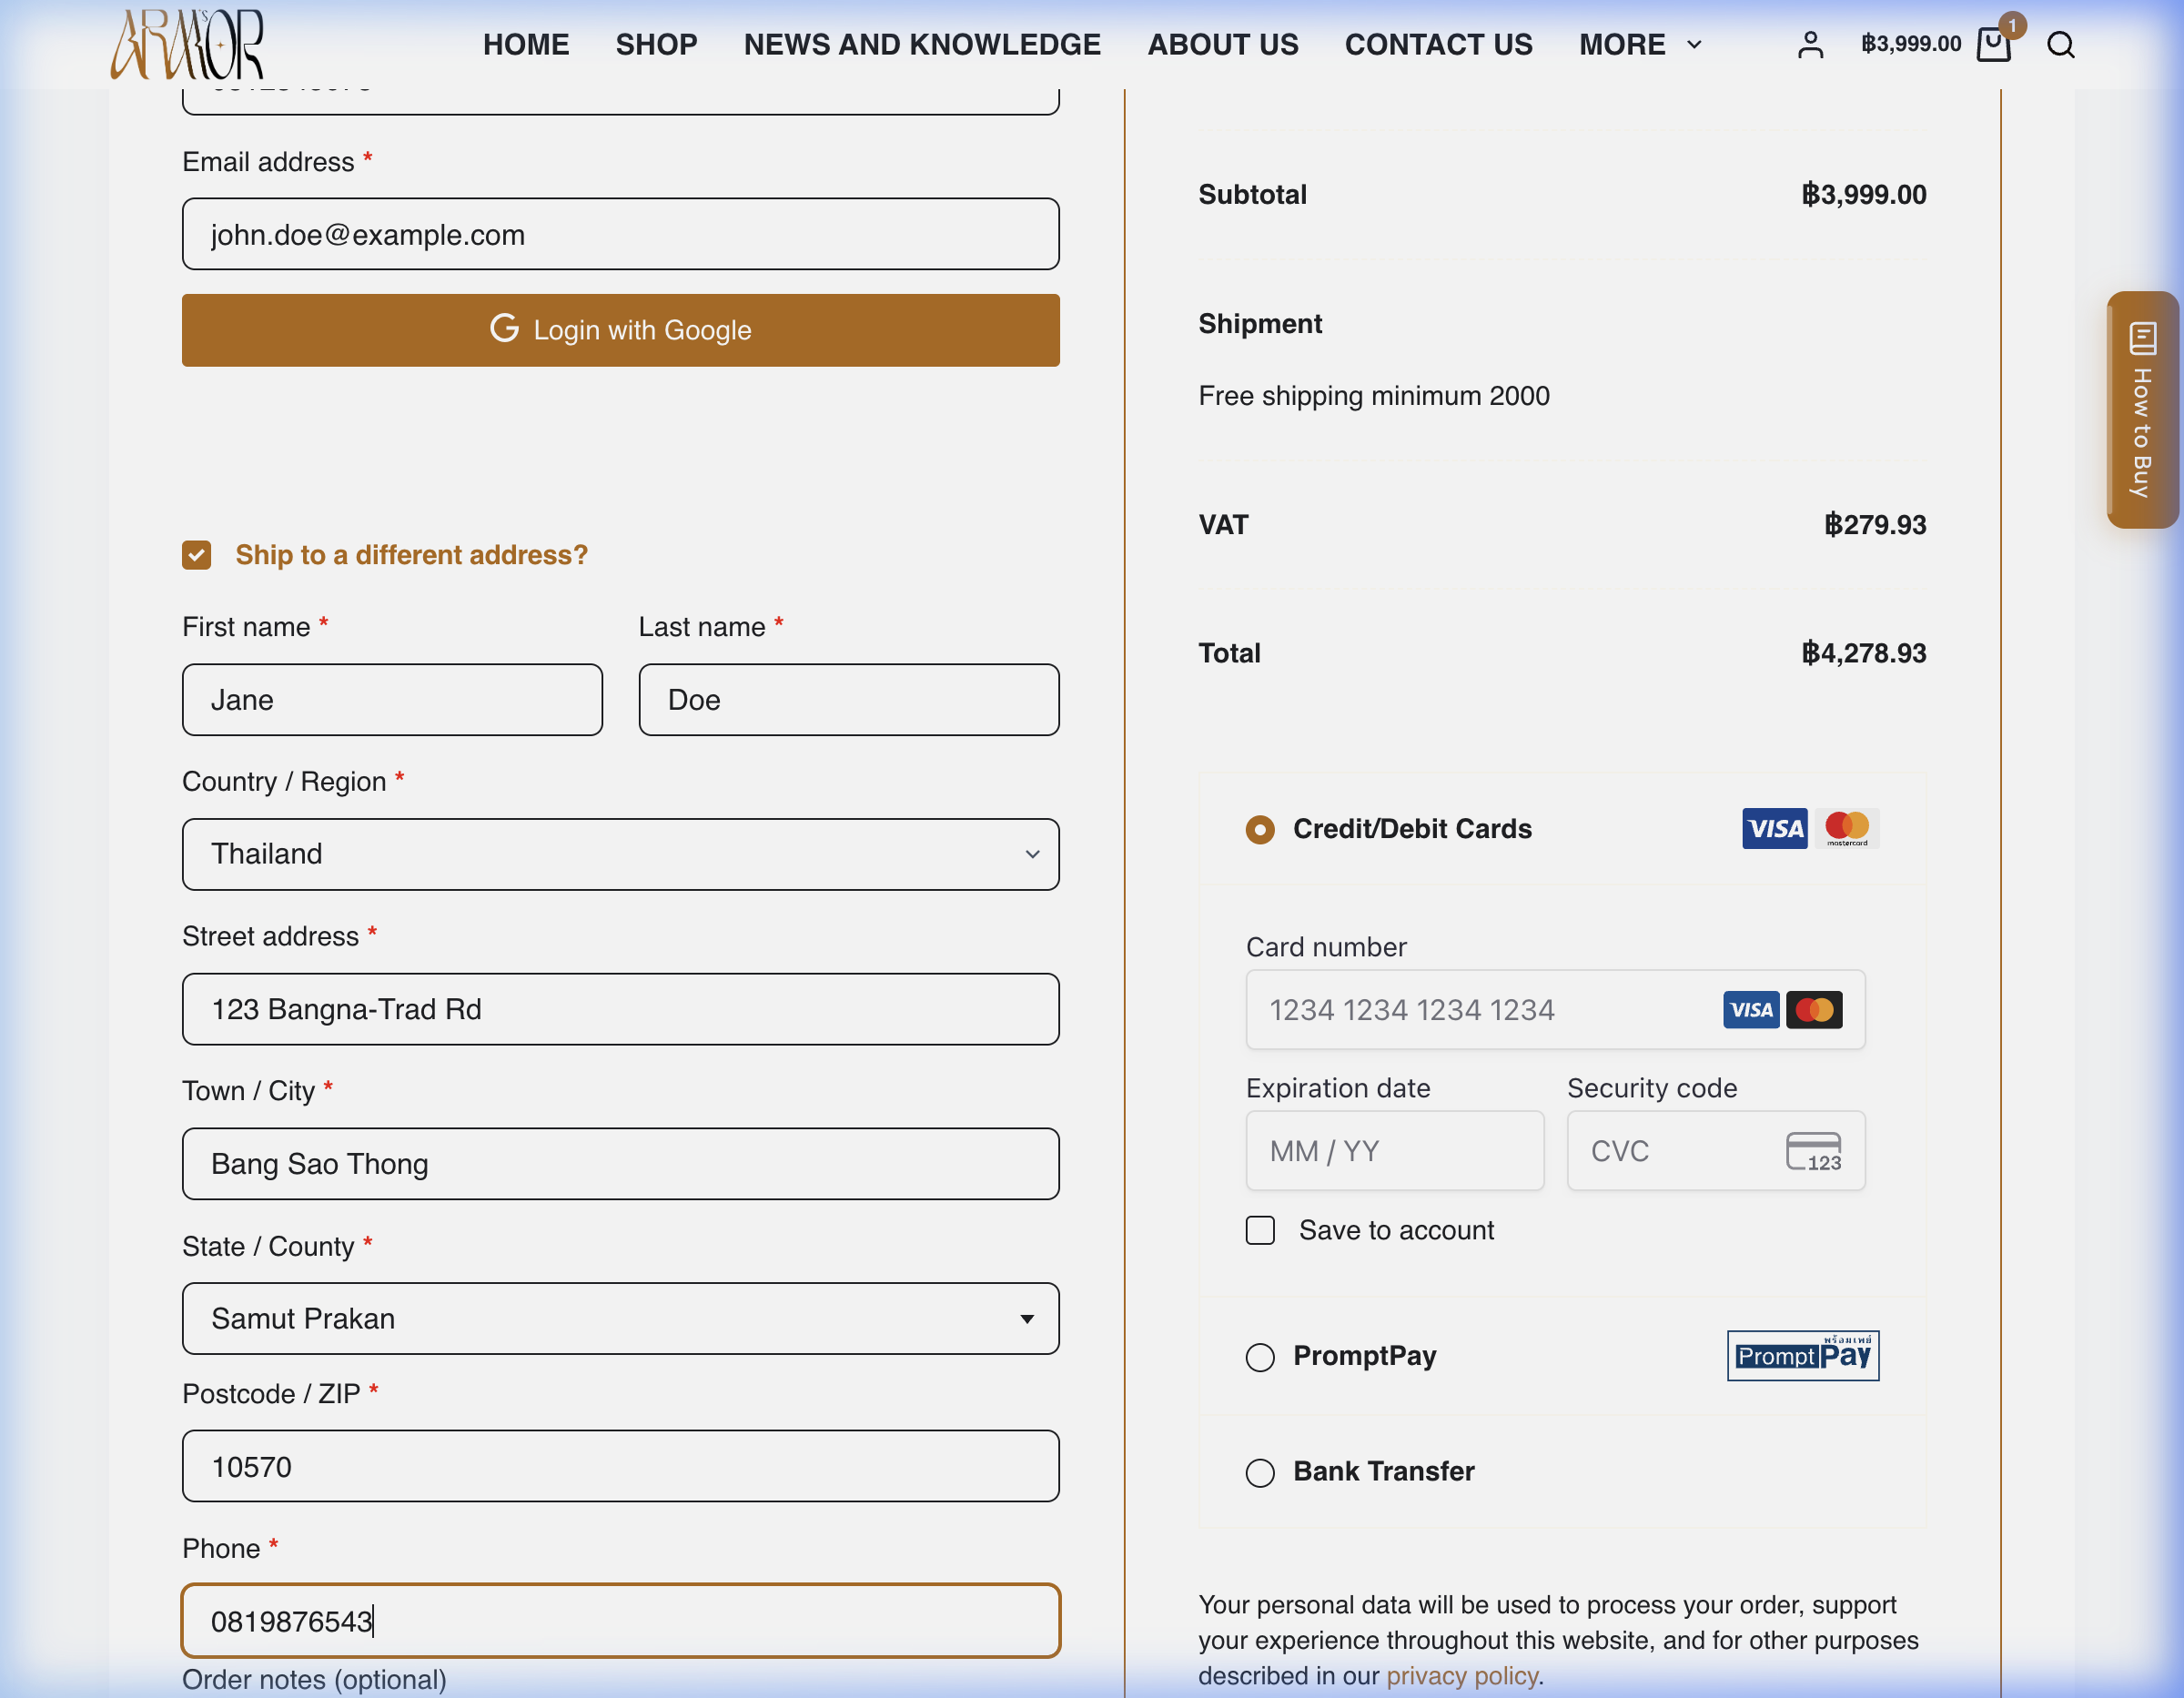Choose Bank Transfer payment option

[1260, 1472]
